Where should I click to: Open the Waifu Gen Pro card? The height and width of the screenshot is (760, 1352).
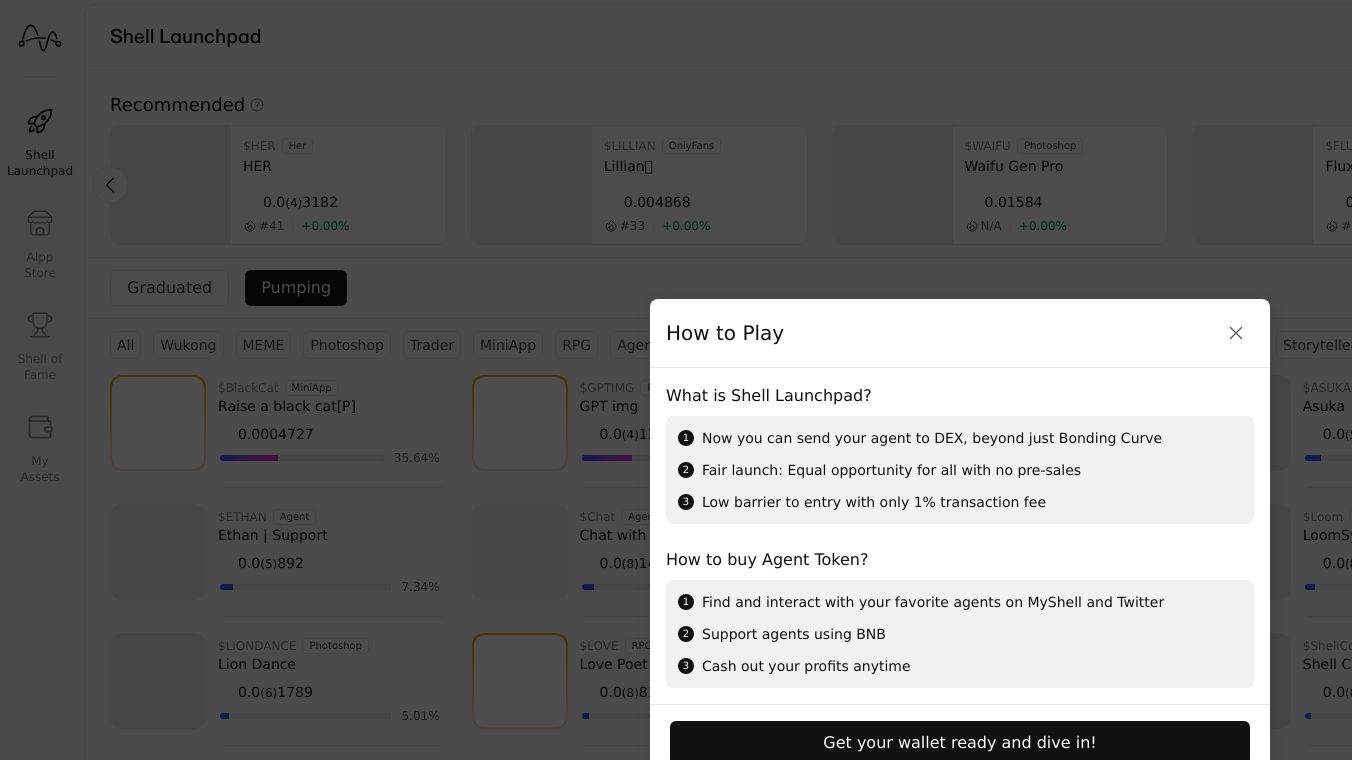[1000, 185]
